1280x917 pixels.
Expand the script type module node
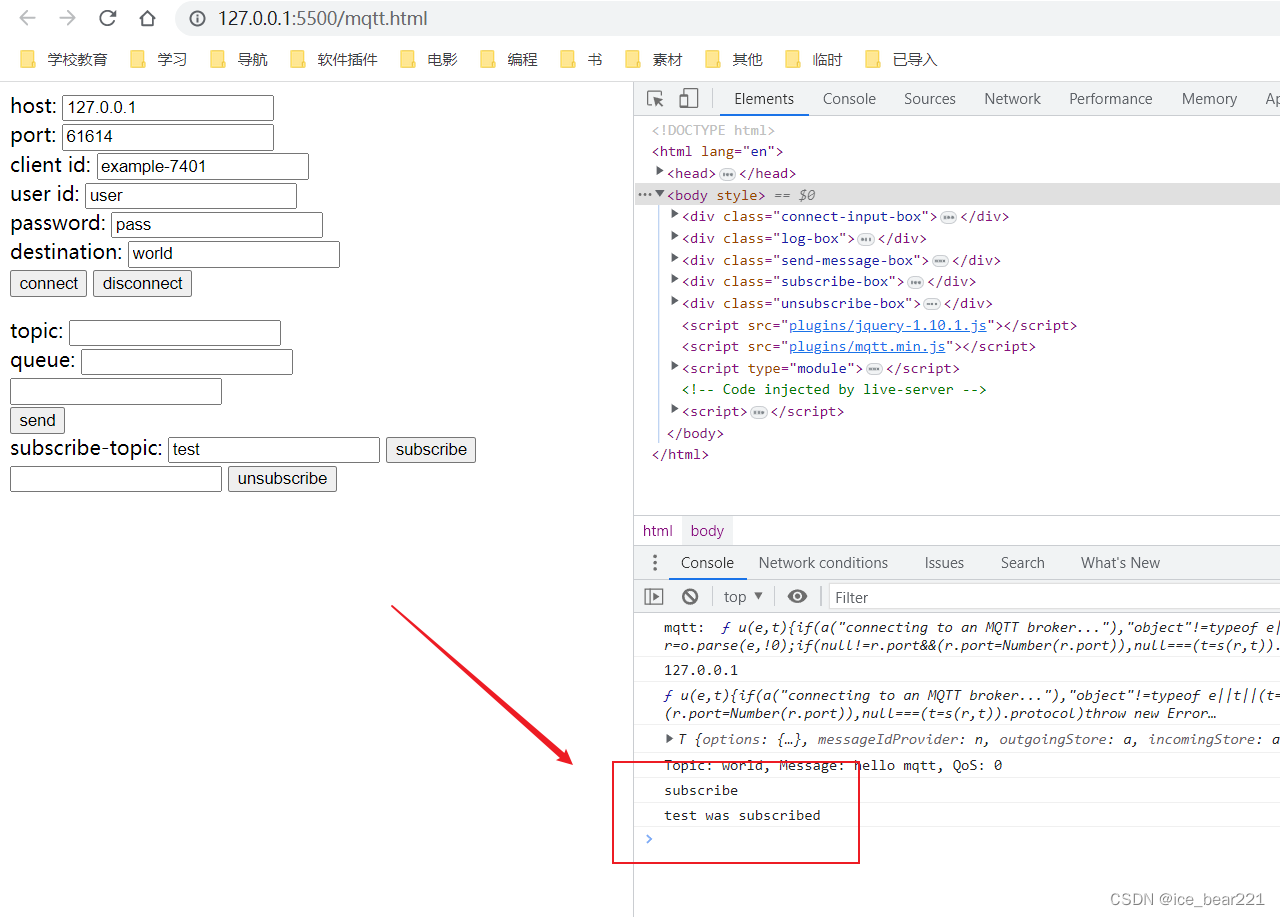[675, 367]
